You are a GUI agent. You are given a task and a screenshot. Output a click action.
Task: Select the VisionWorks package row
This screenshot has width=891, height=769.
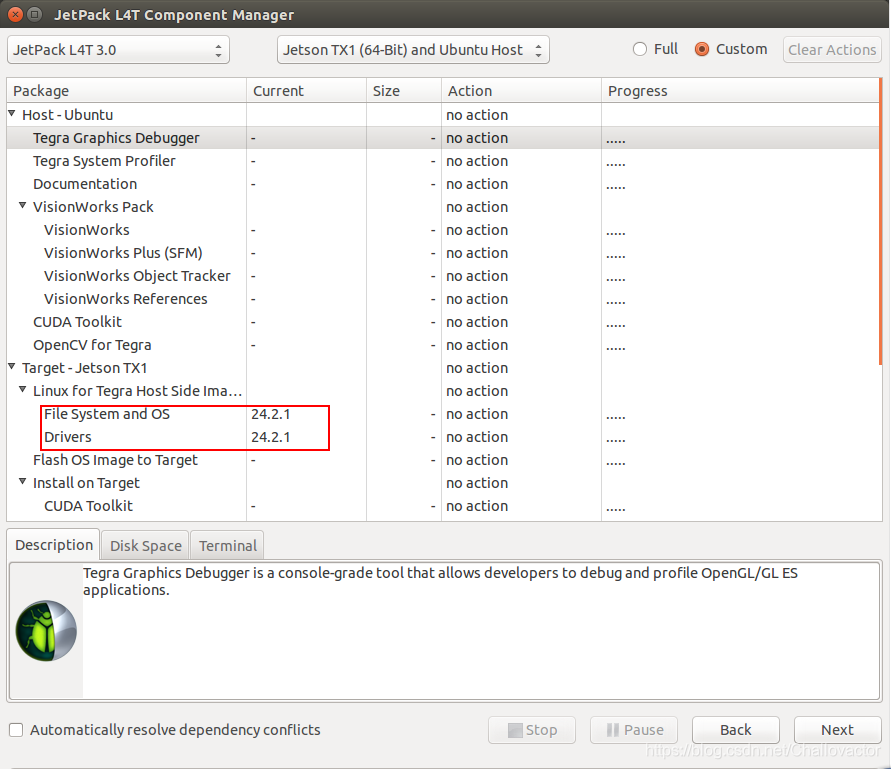tap(443, 230)
